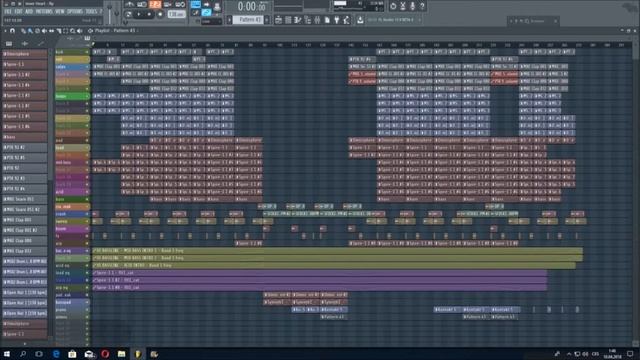Viewport: 640px width, 360px height.
Task: Mute the kick playlist track
Action: point(87,52)
